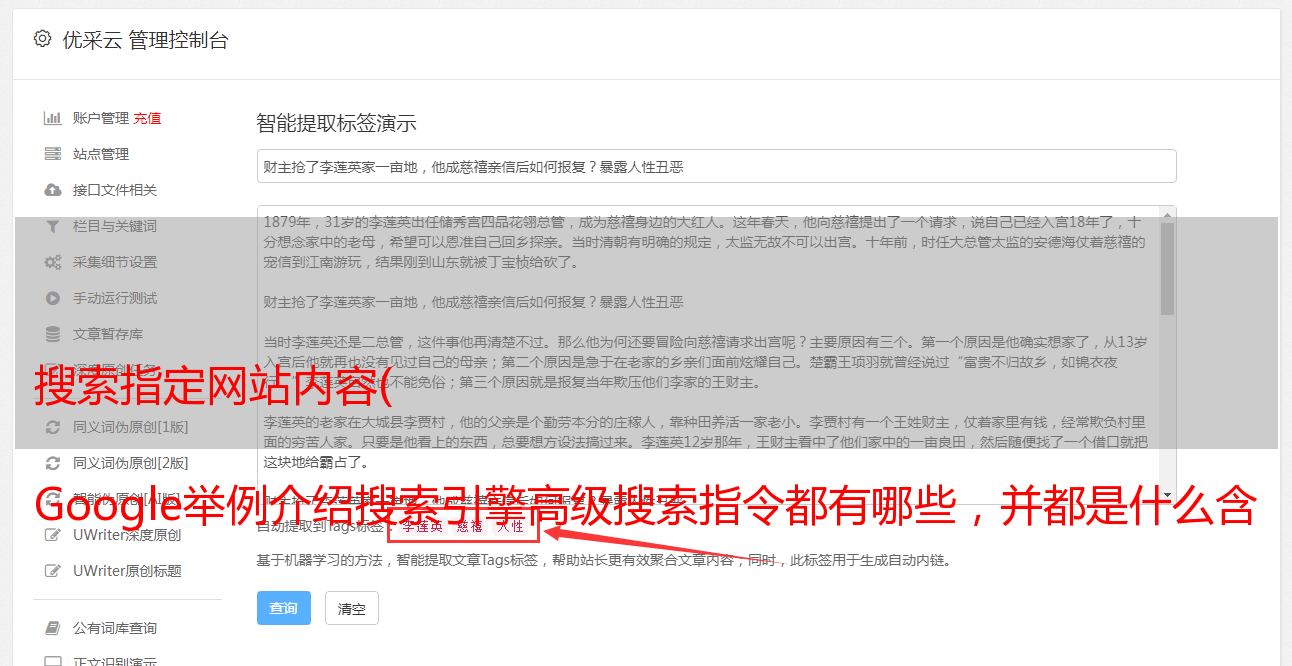Select the gears icon for 采集细节设置
The image size is (1292, 666).
(x=53, y=262)
